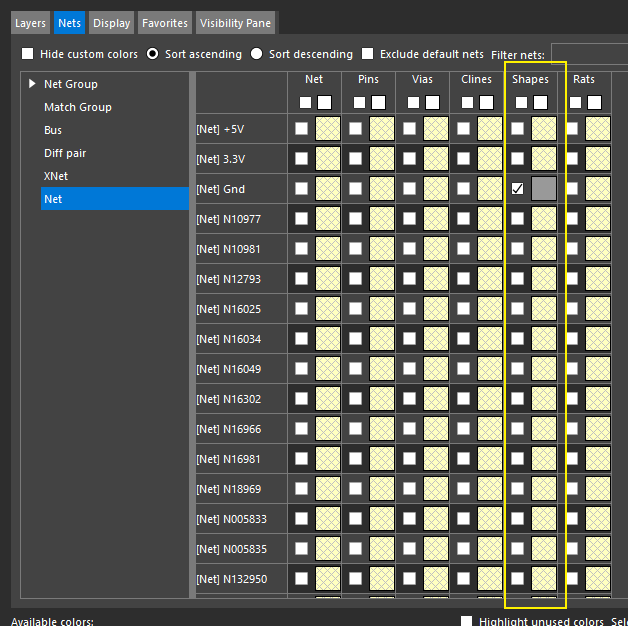Enable Hide custom colors checkbox
Image resolution: width=628 pixels, height=626 pixels.
pyautogui.click(x=28, y=54)
